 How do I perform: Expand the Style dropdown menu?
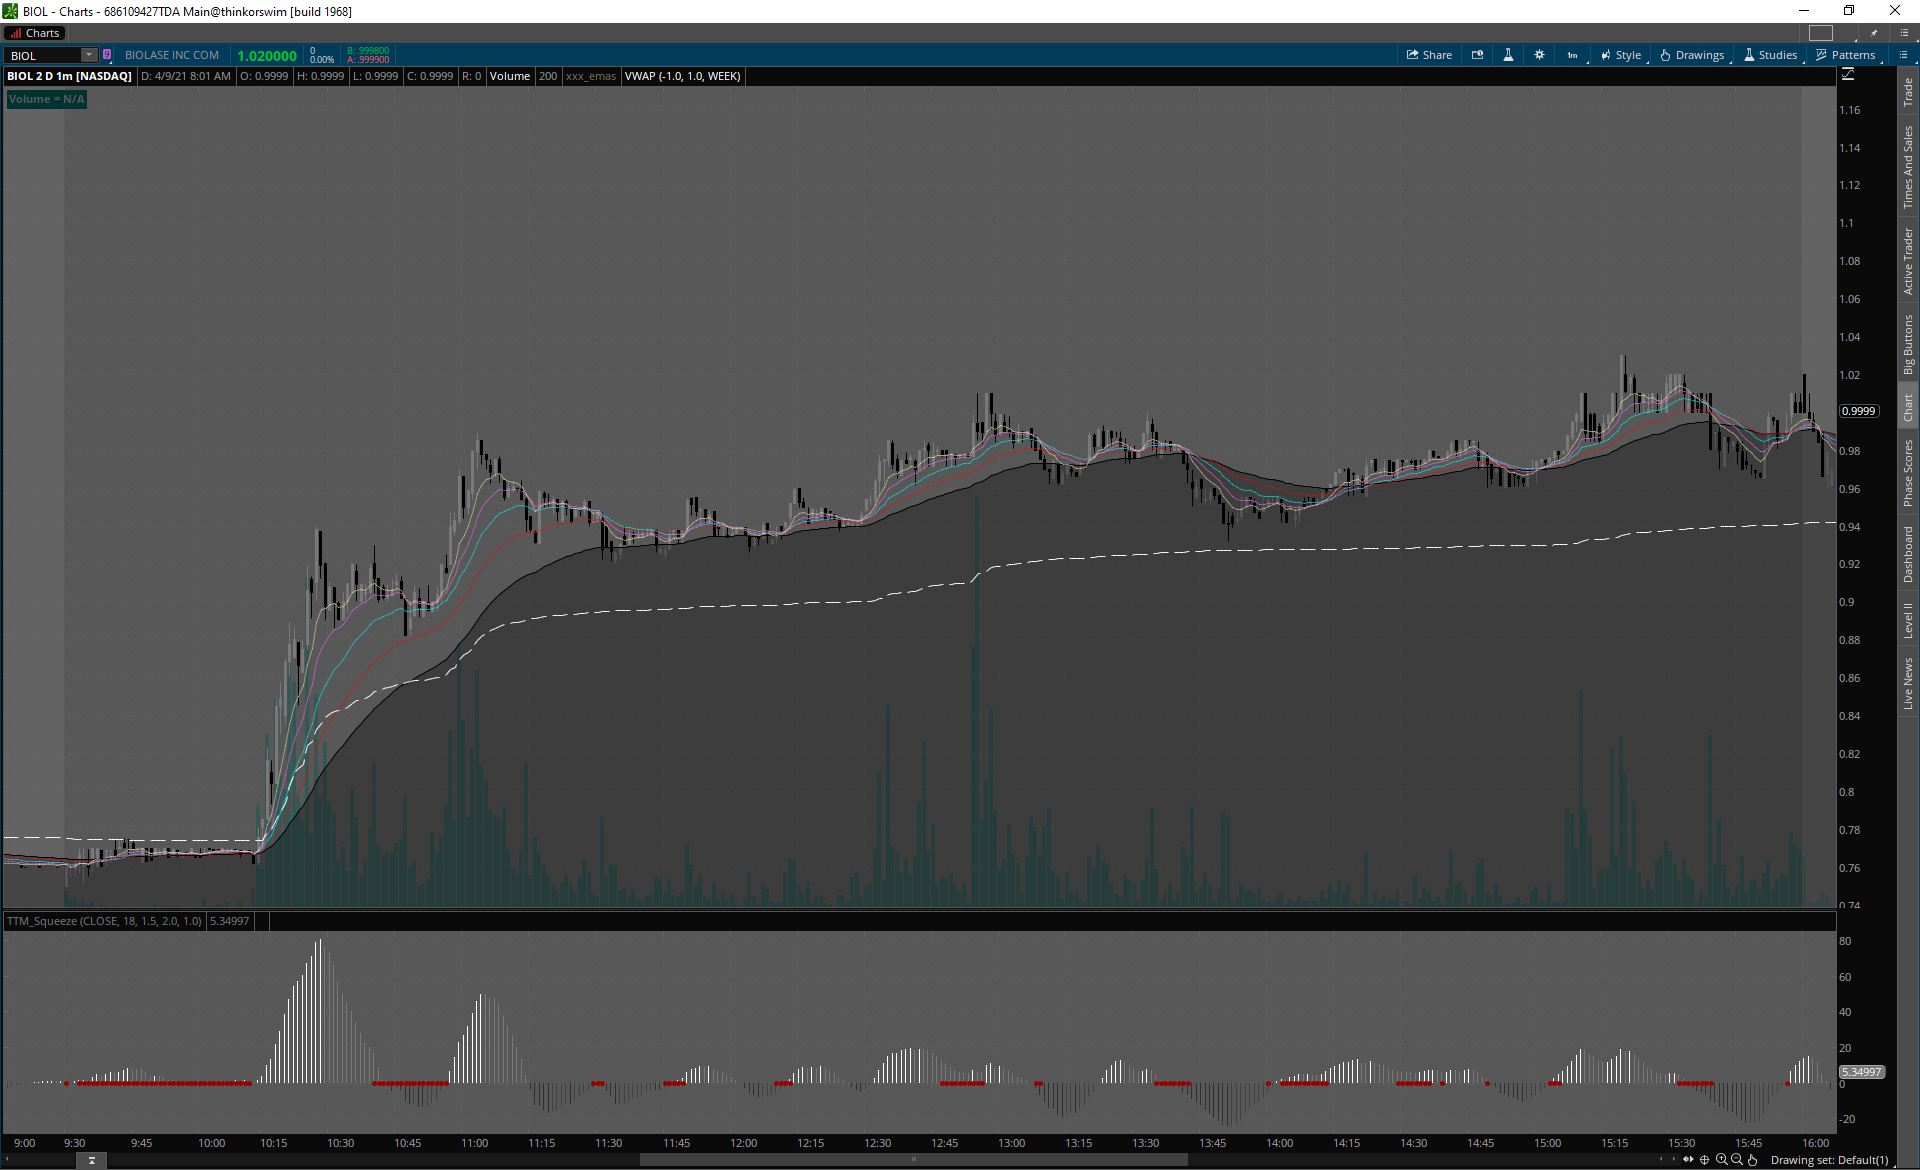(1621, 55)
